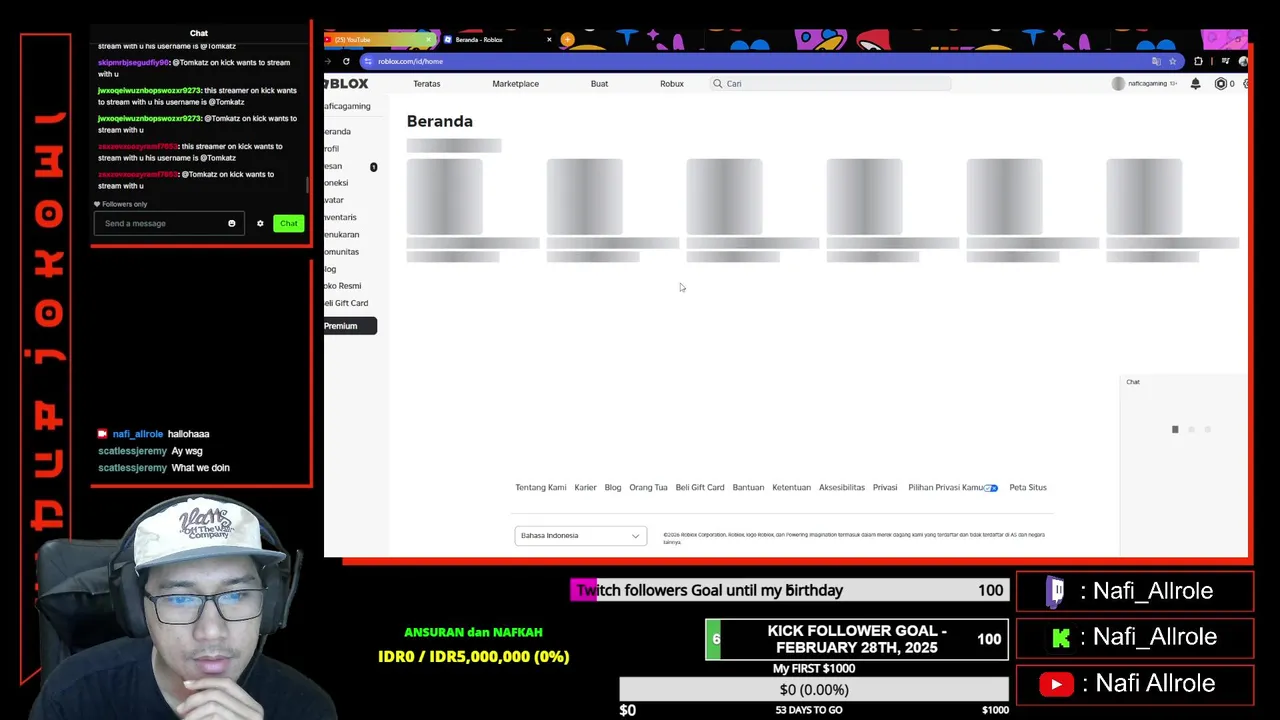This screenshot has width=1280, height=720.
Task: Open Pilihan Privasi Kamu footer link
Action: click(x=946, y=488)
